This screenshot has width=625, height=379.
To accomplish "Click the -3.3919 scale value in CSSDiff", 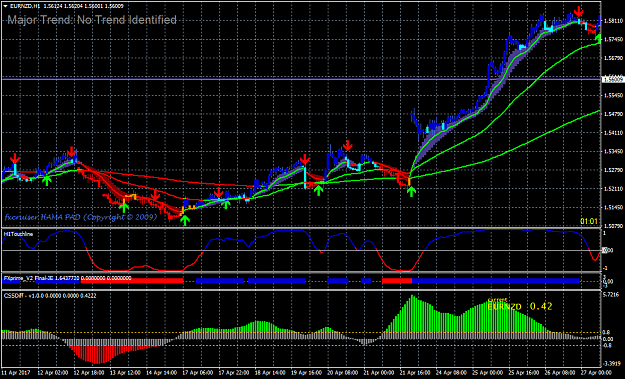I will pyautogui.click(x=613, y=363).
